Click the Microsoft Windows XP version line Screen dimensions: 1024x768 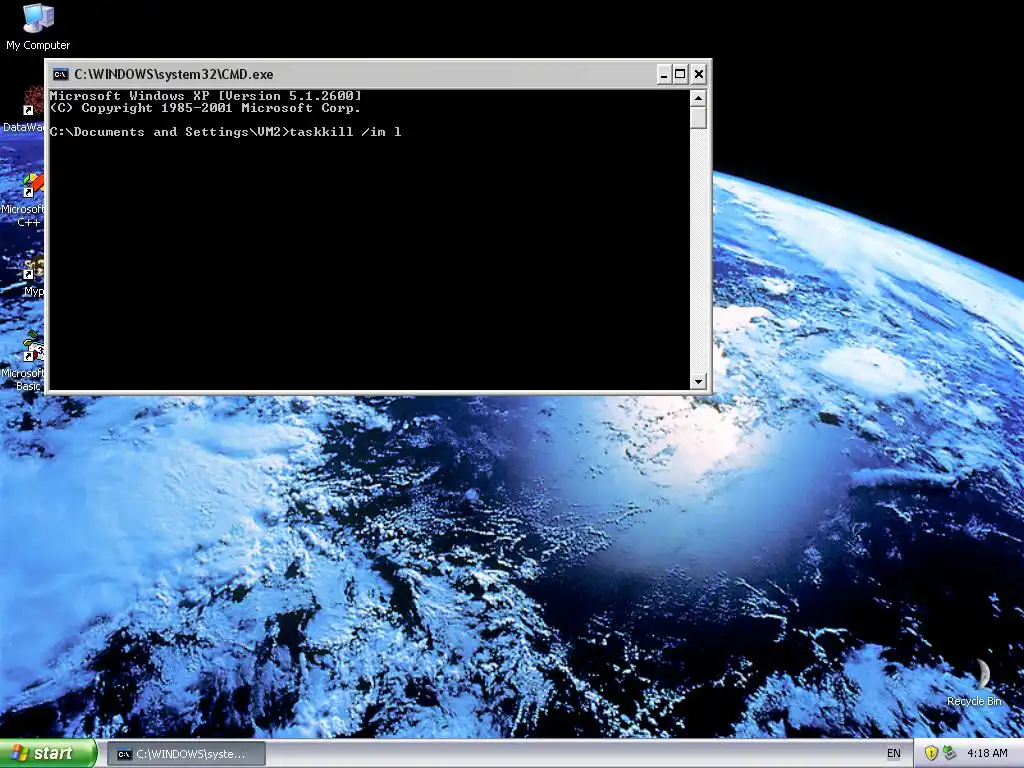click(205, 96)
